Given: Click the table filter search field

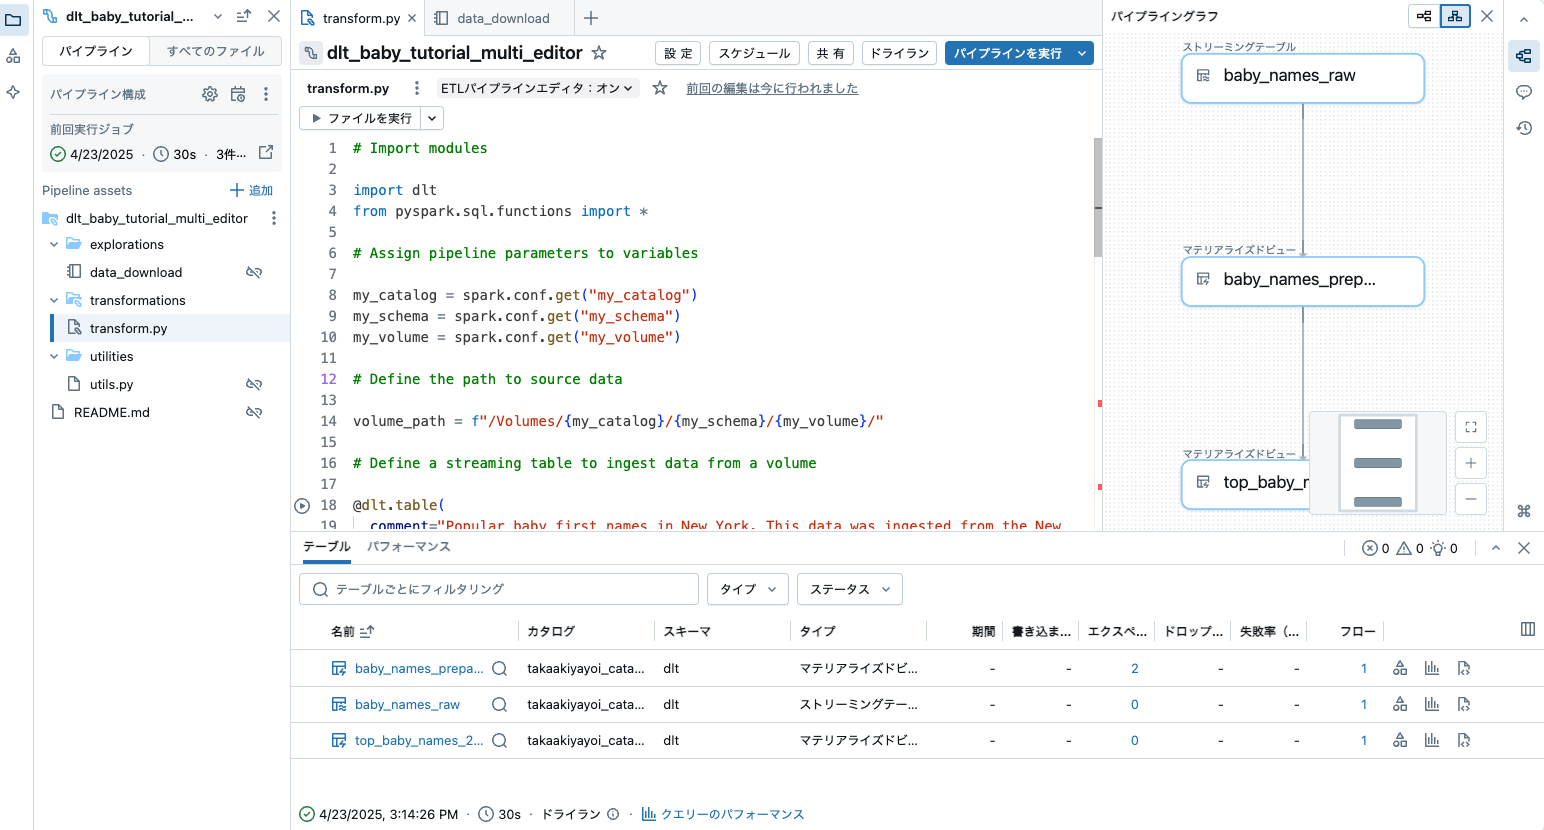Looking at the screenshot, I should tap(498, 589).
